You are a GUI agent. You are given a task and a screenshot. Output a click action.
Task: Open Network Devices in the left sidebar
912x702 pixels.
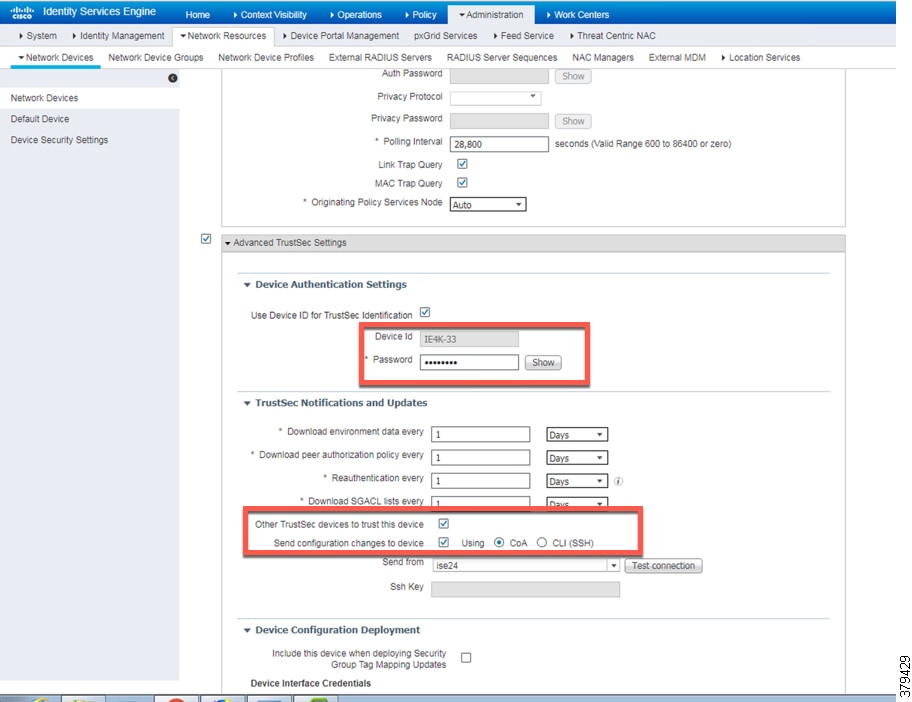(44, 98)
